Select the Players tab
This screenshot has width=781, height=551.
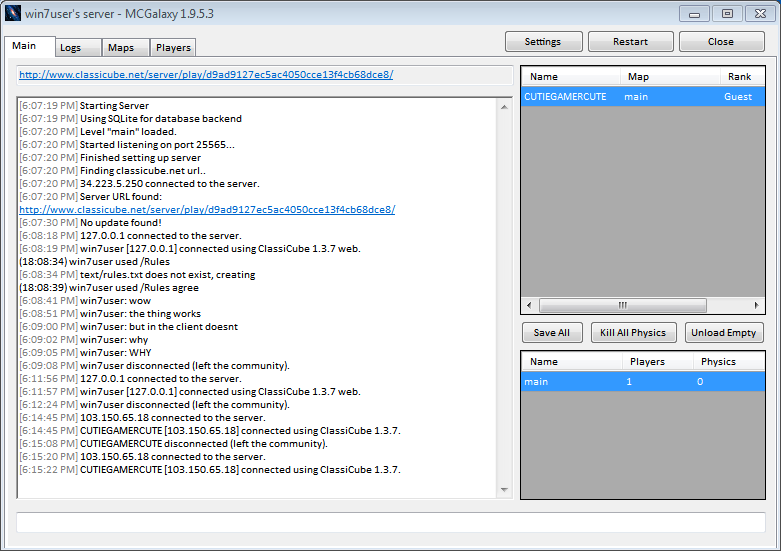173,47
